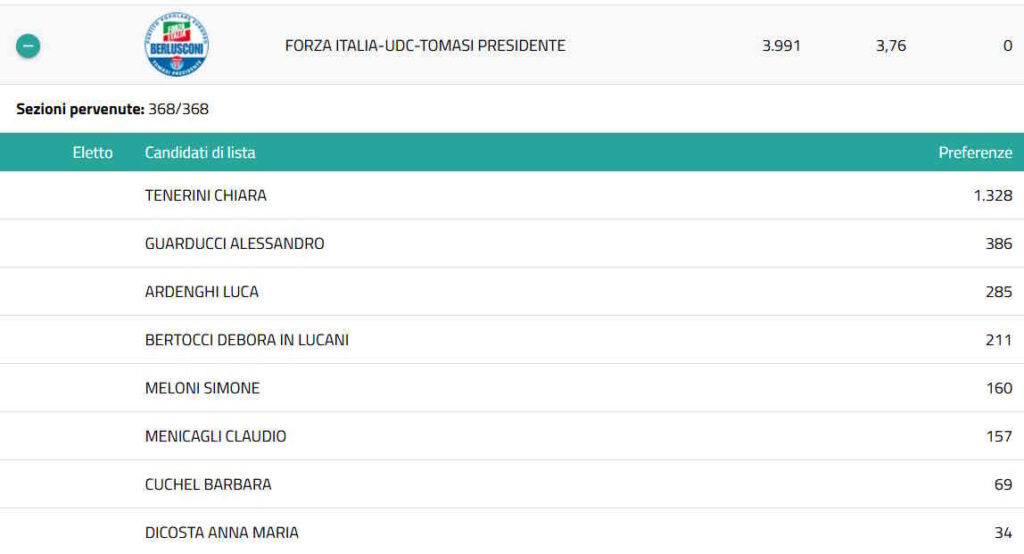Select candidate GUARDUCCI ALESSANDRO
The width and height of the screenshot is (1024, 554).
point(235,244)
